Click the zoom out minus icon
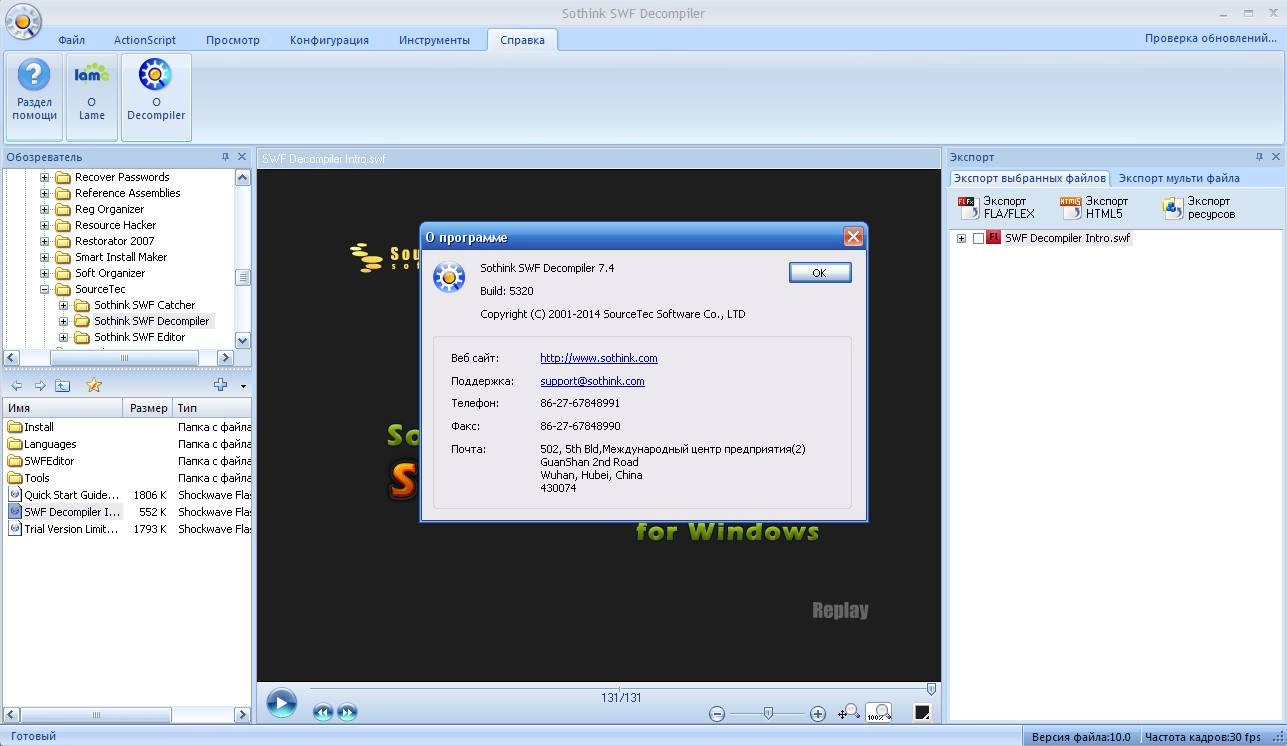 coord(717,713)
